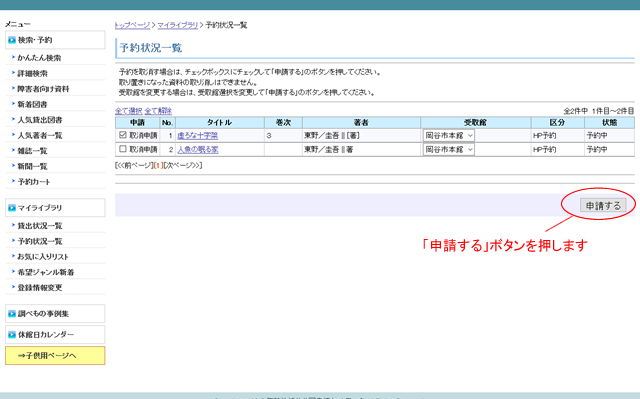Image resolution: width=640 pixels, height=399 pixels.
Task: Open 人気著者一覧 menu item
Action: point(40,135)
